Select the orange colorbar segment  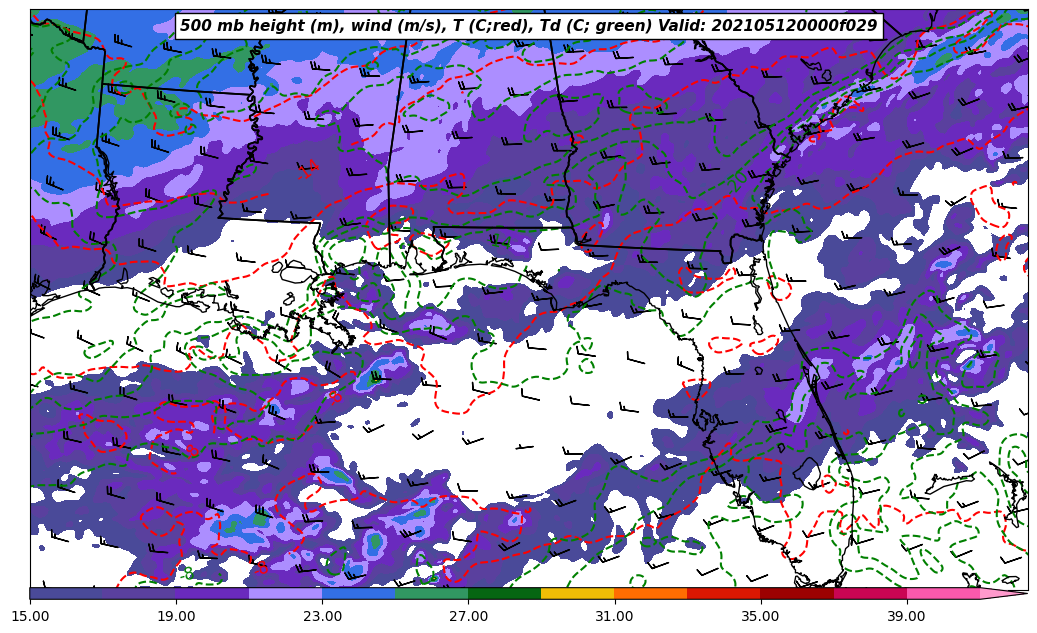[x=651, y=593]
